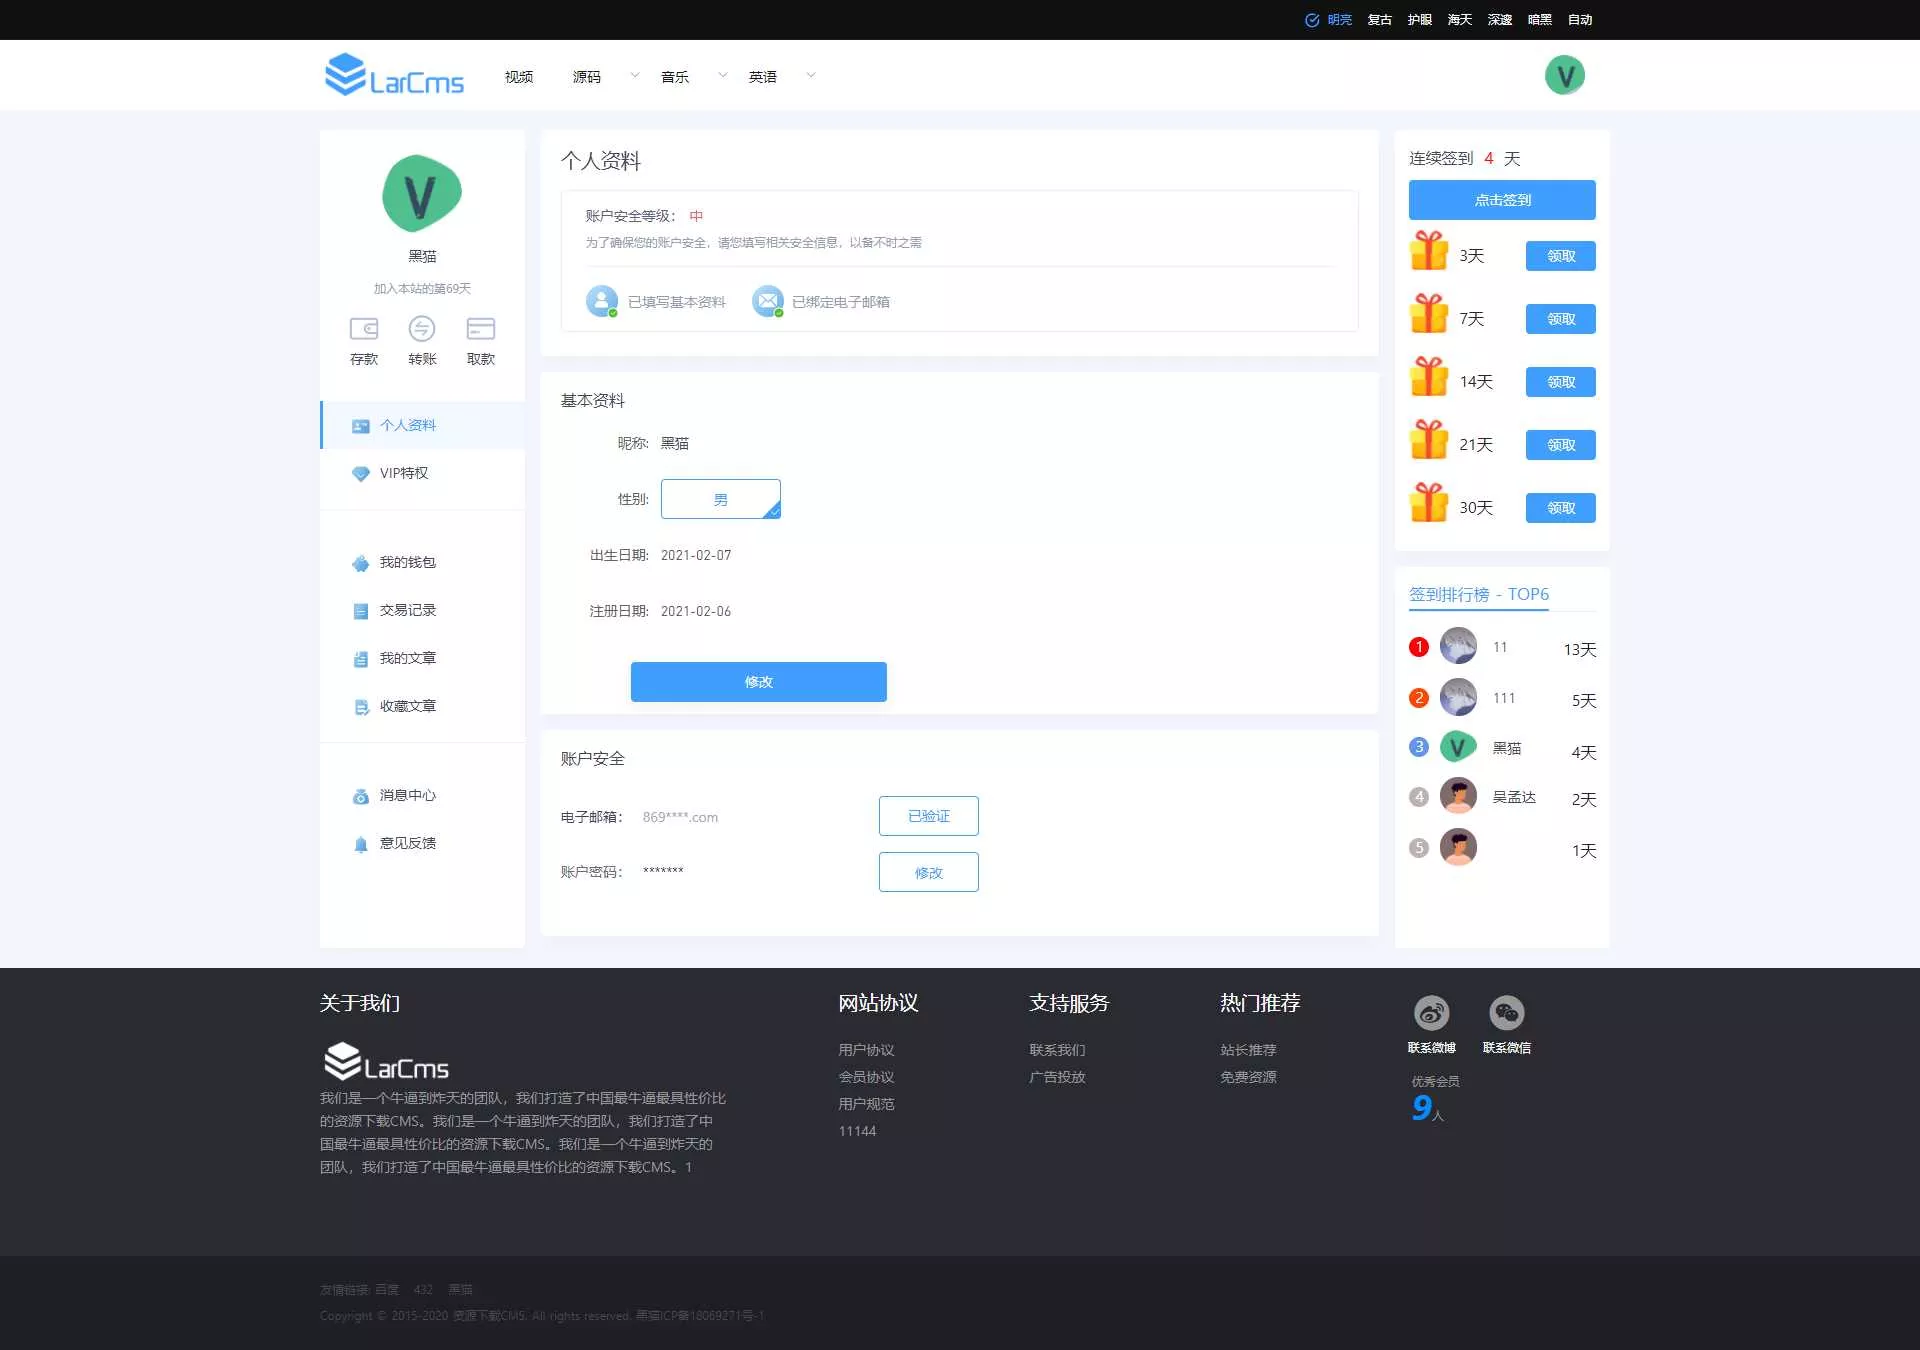
Task: Expand the 源码 nav dropdown arrow
Action: coord(634,75)
